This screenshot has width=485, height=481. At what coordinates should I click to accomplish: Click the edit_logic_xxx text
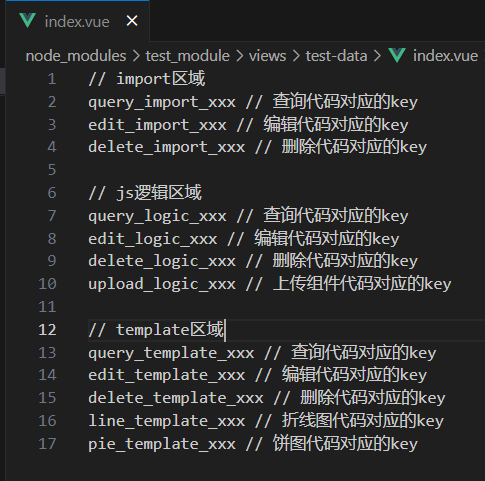click(153, 239)
